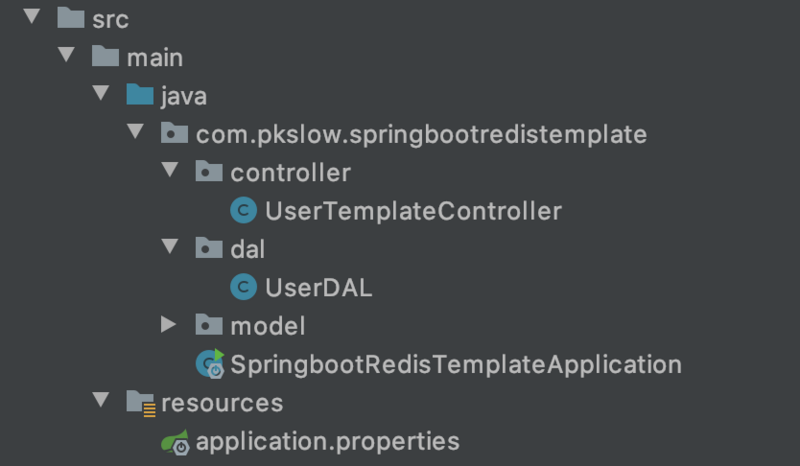Select the SpringbootRedisTemplateApplication class name
800x466 pixels.
click(455, 364)
